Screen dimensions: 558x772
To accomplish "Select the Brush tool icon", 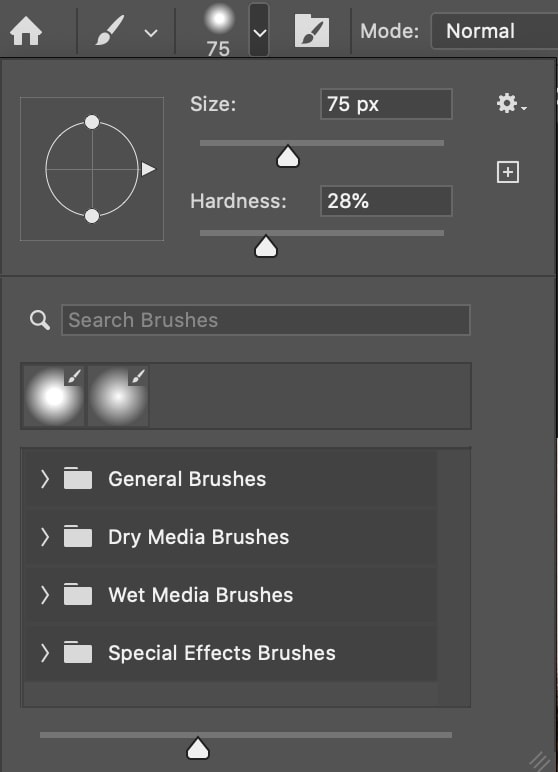I will (110, 31).
